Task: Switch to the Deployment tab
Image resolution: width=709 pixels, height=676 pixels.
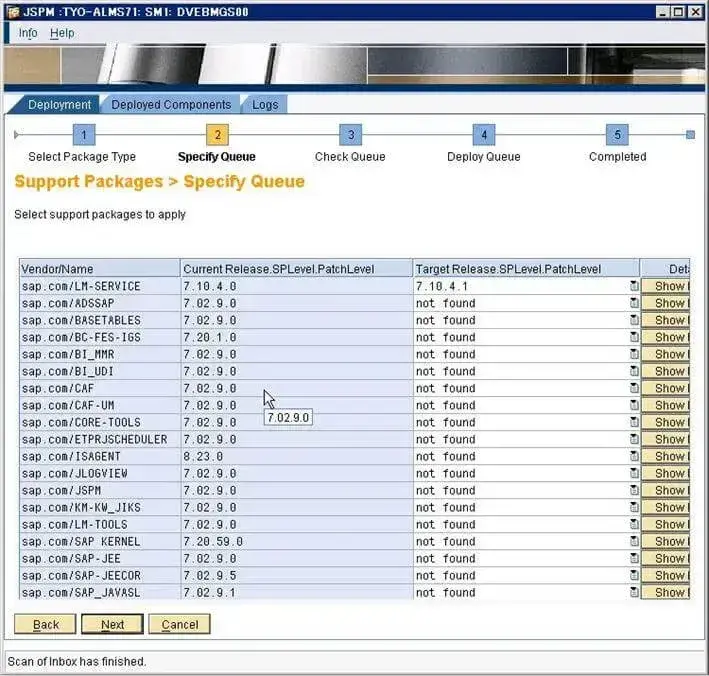Action: (59, 104)
